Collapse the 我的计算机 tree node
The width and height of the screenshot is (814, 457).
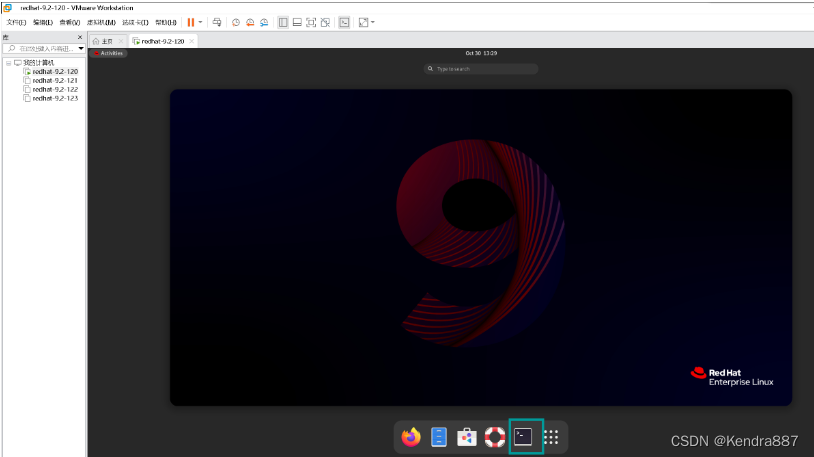pos(8,63)
